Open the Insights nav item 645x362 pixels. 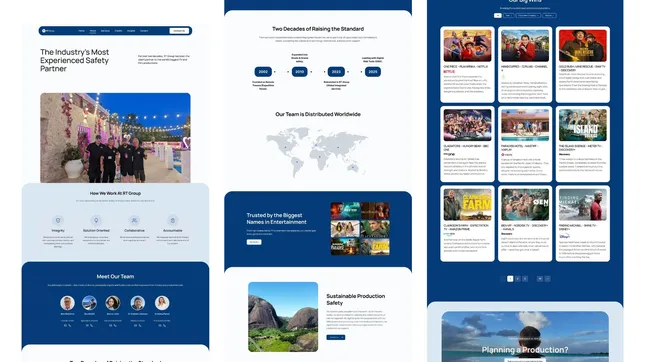click(x=131, y=31)
